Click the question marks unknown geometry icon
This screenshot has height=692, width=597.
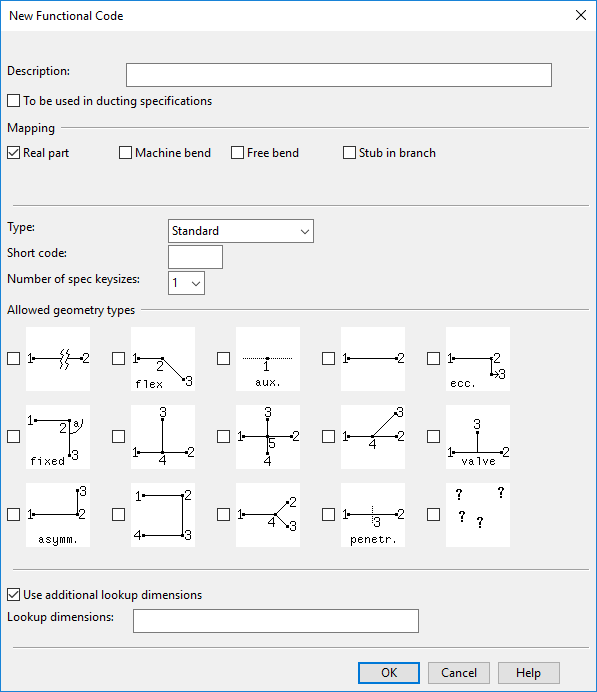[x=478, y=515]
